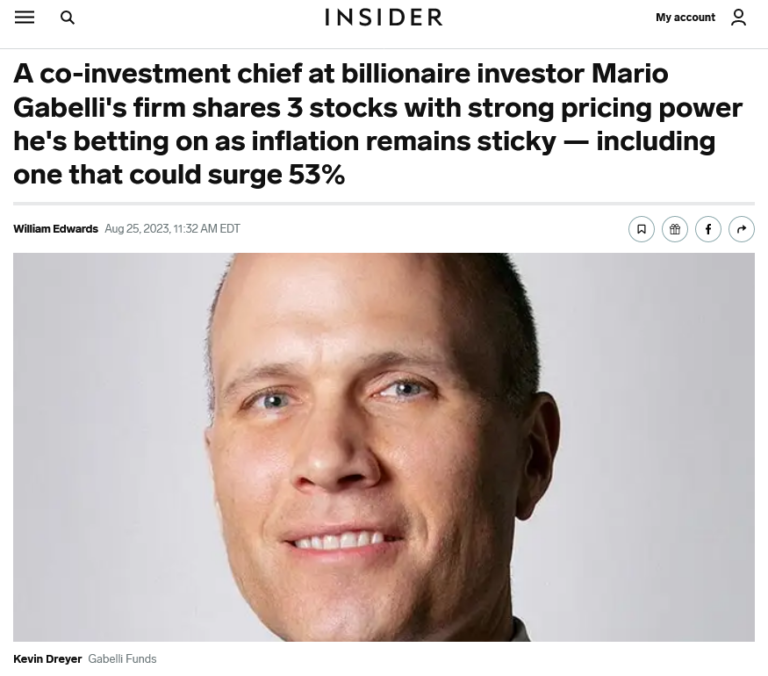Screen dimensions: 768x676
Task: Open the article's hero photo
Action: pos(384,446)
